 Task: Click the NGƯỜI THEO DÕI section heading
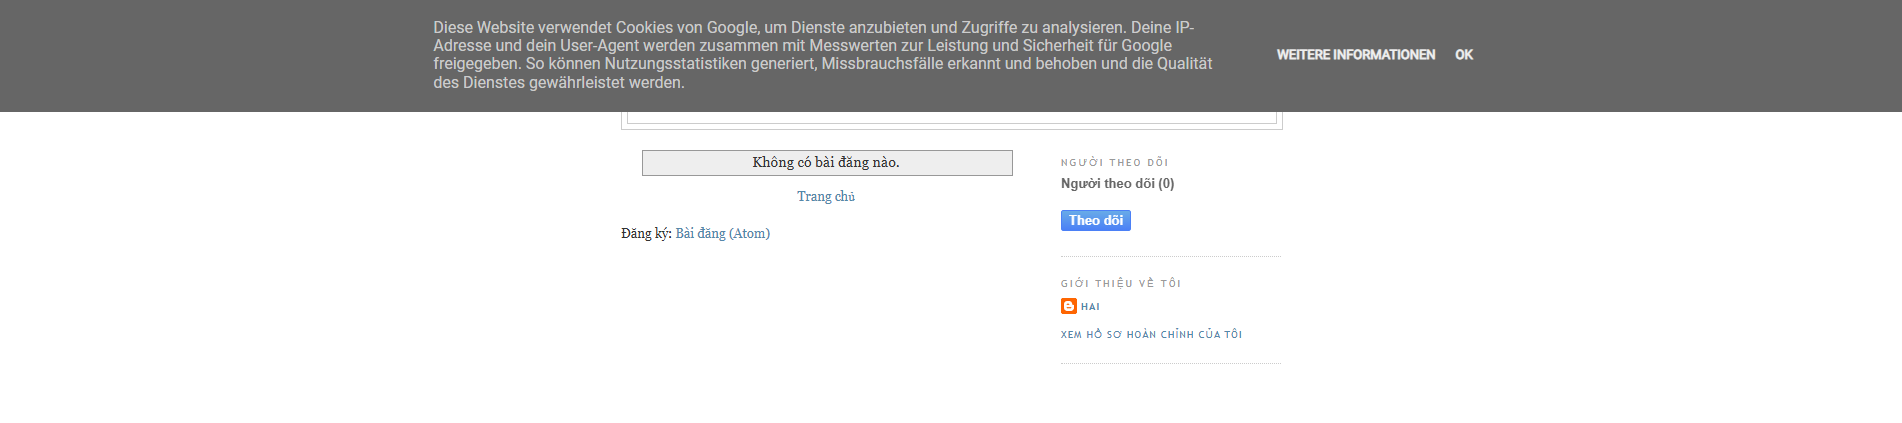tap(1115, 162)
